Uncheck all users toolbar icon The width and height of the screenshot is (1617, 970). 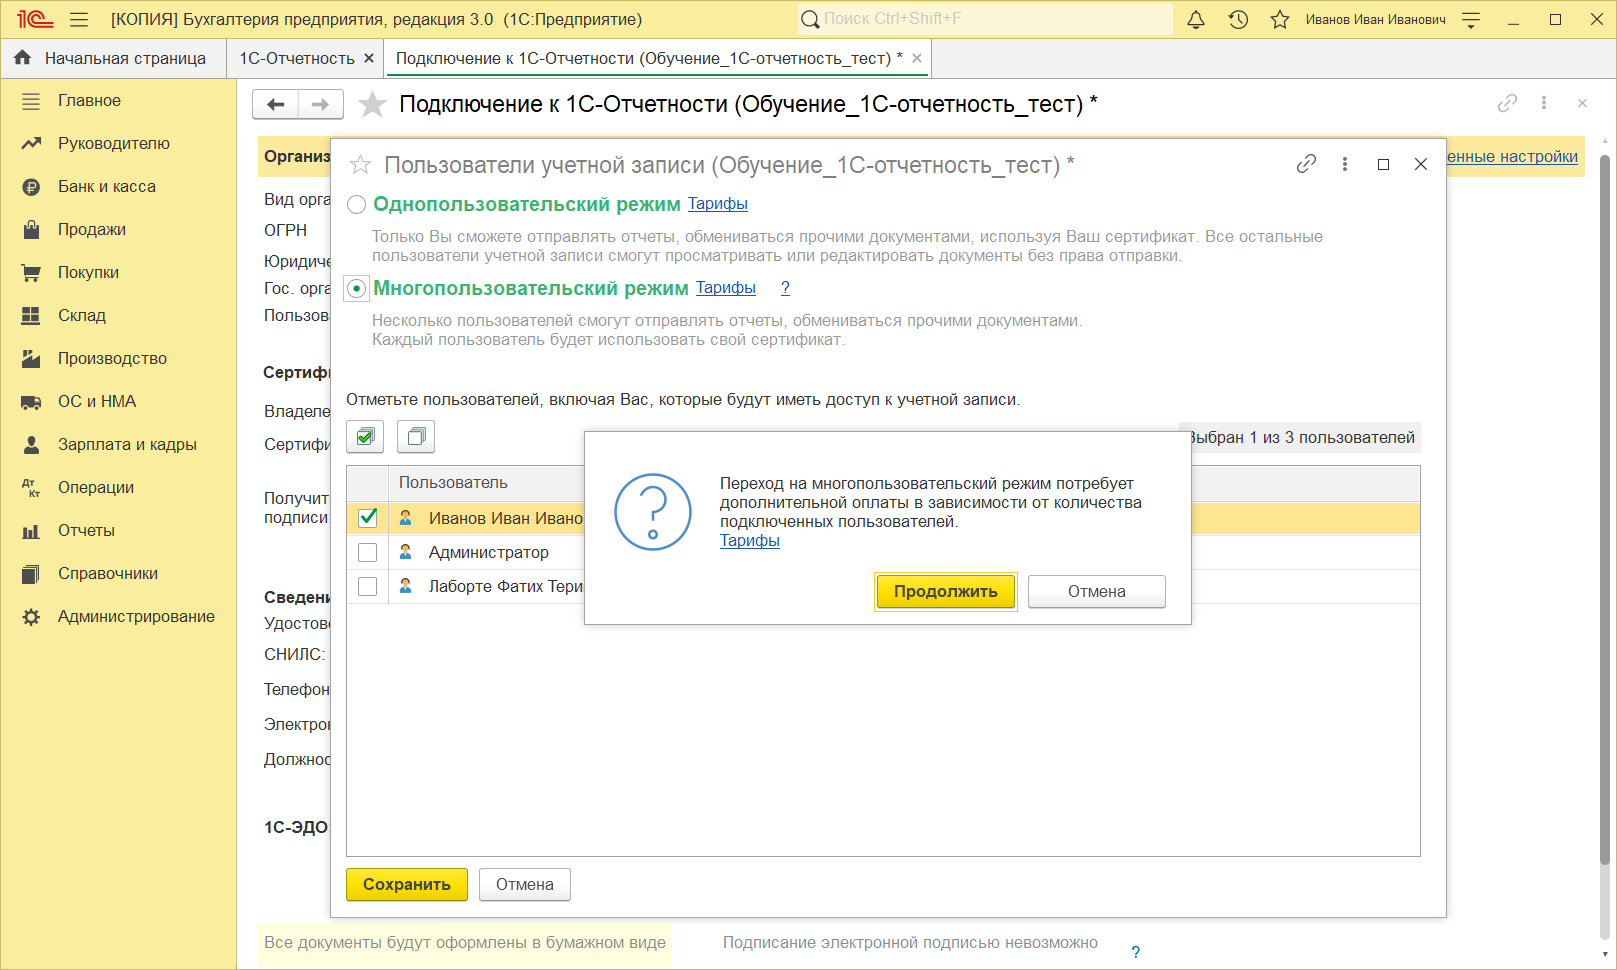[416, 437]
